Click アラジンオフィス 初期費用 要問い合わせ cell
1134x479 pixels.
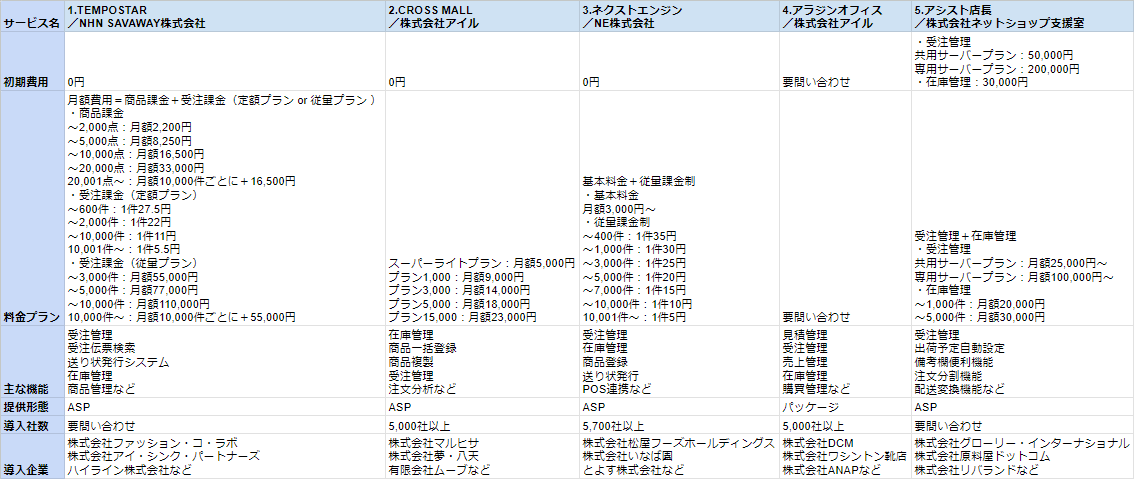pyautogui.click(x=846, y=62)
